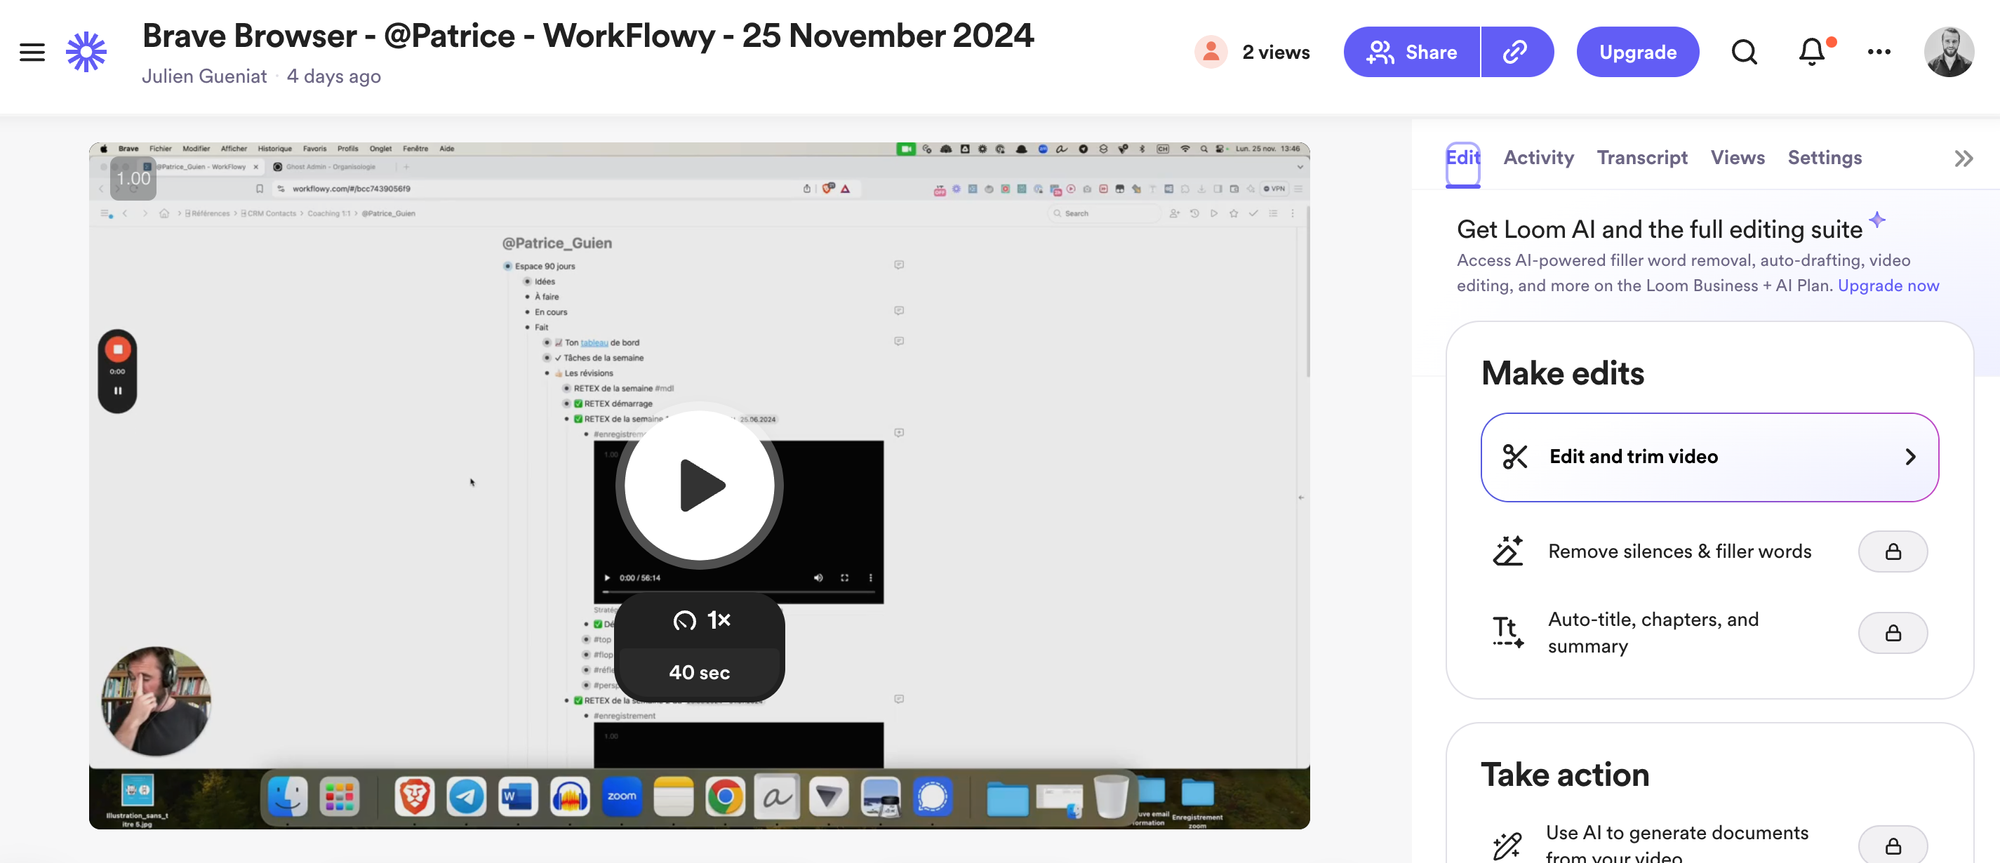Click the Auto-title text icon

(1508, 633)
